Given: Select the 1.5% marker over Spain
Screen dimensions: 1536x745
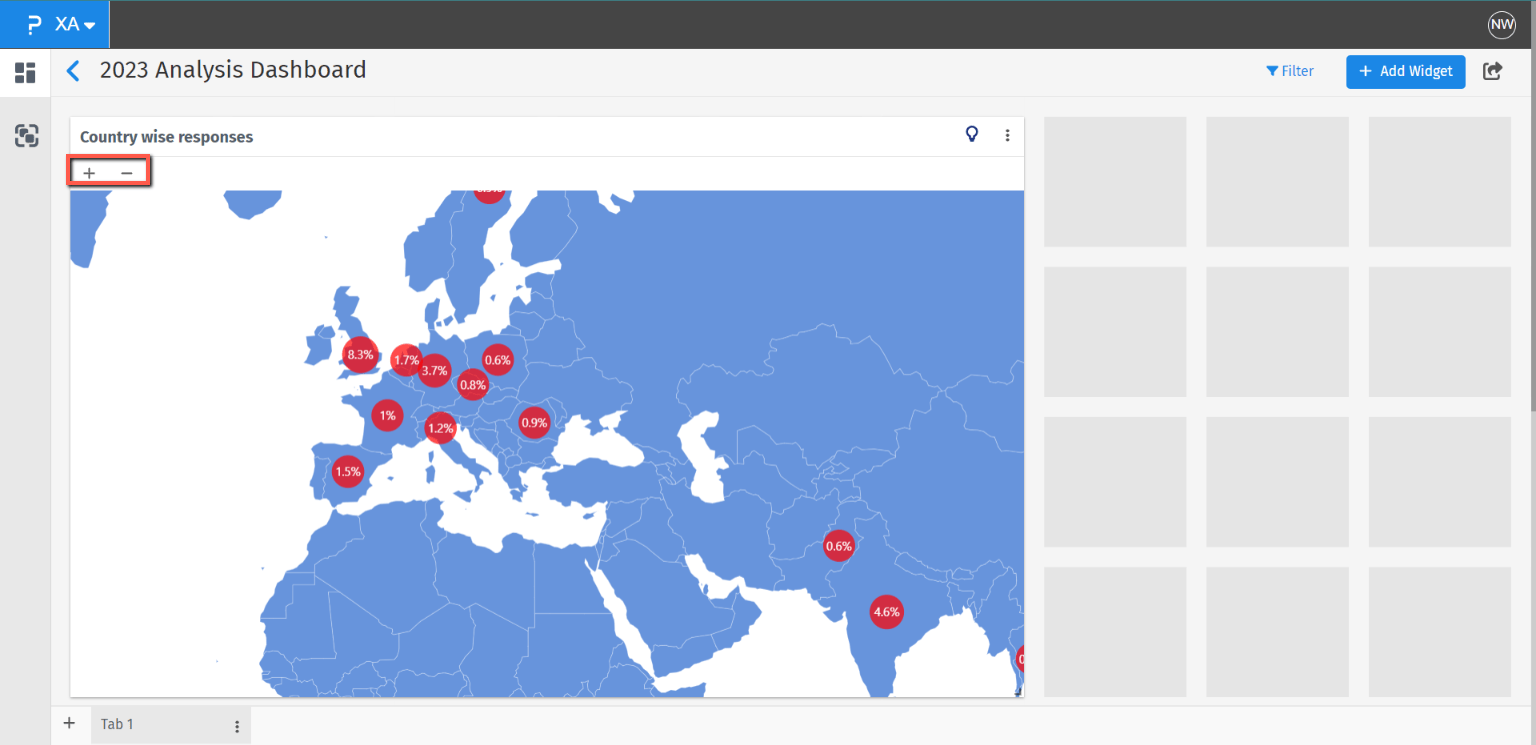Looking at the screenshot, I should [x=347, y=471].
